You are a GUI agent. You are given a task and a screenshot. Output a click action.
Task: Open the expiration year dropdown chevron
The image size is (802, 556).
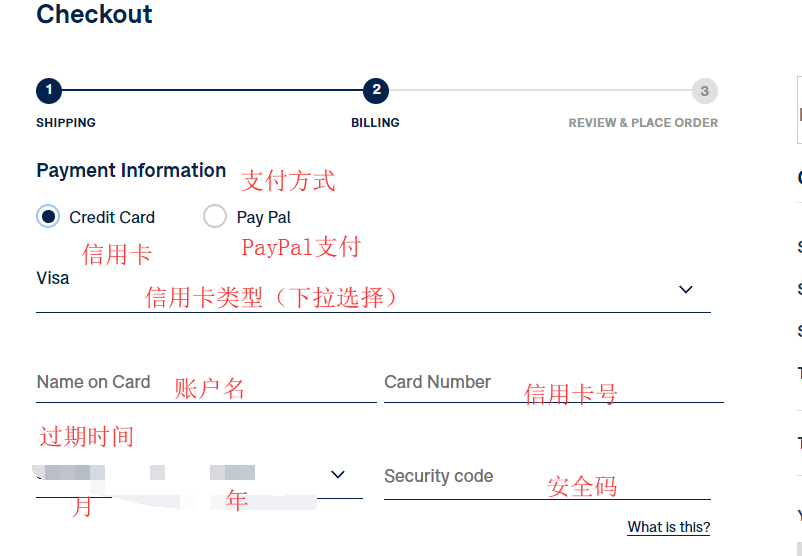[x=338, y=474]
